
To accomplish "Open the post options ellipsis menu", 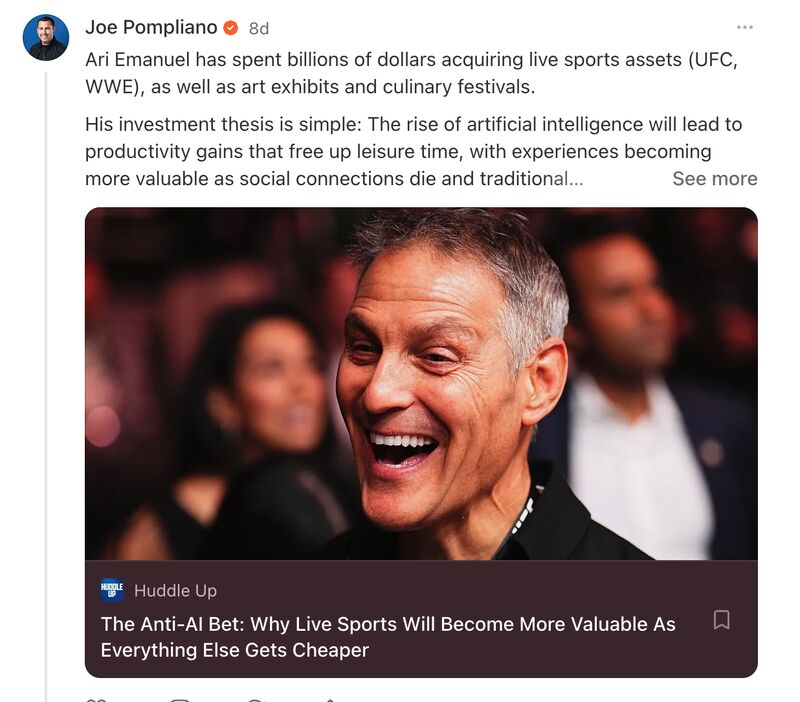I will (x=745, y=29).
